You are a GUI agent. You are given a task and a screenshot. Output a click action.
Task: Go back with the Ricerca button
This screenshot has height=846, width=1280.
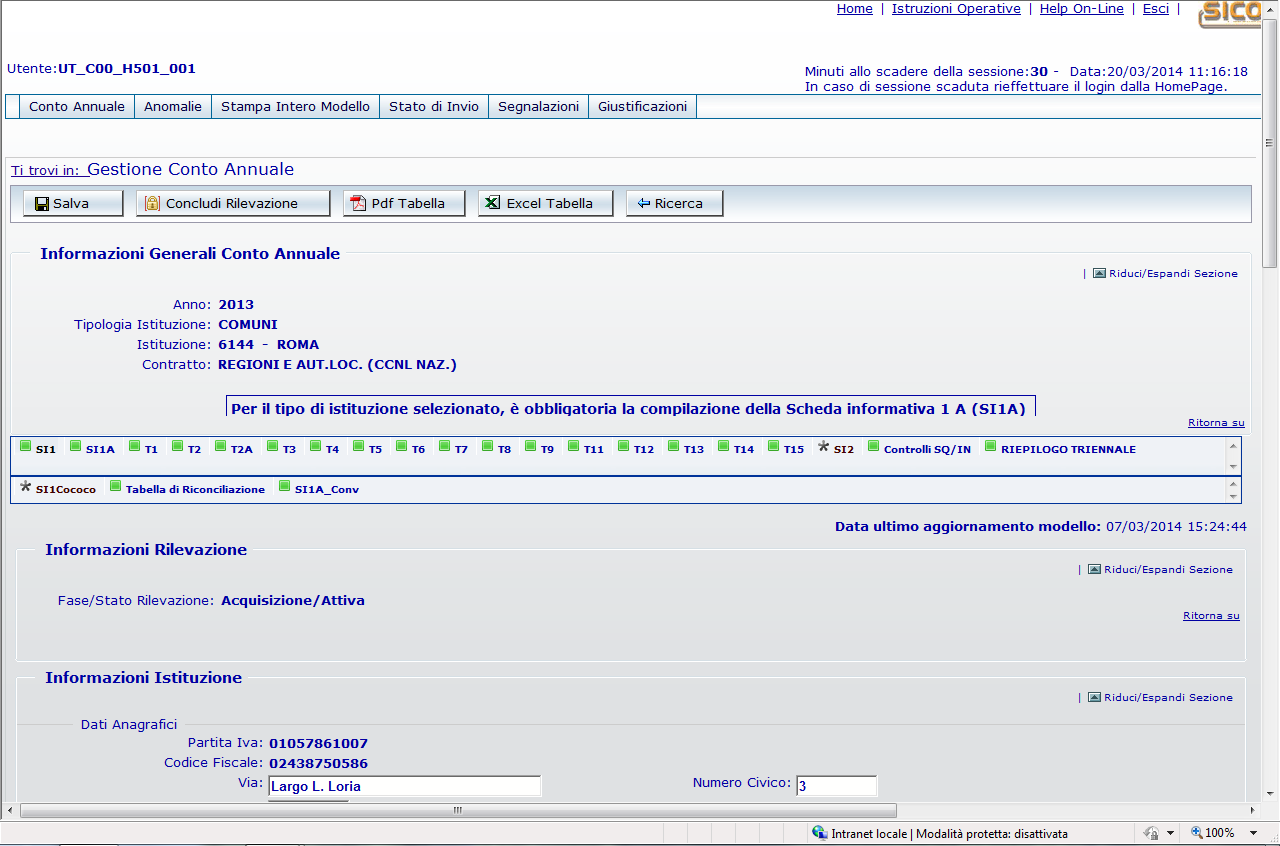675,203
